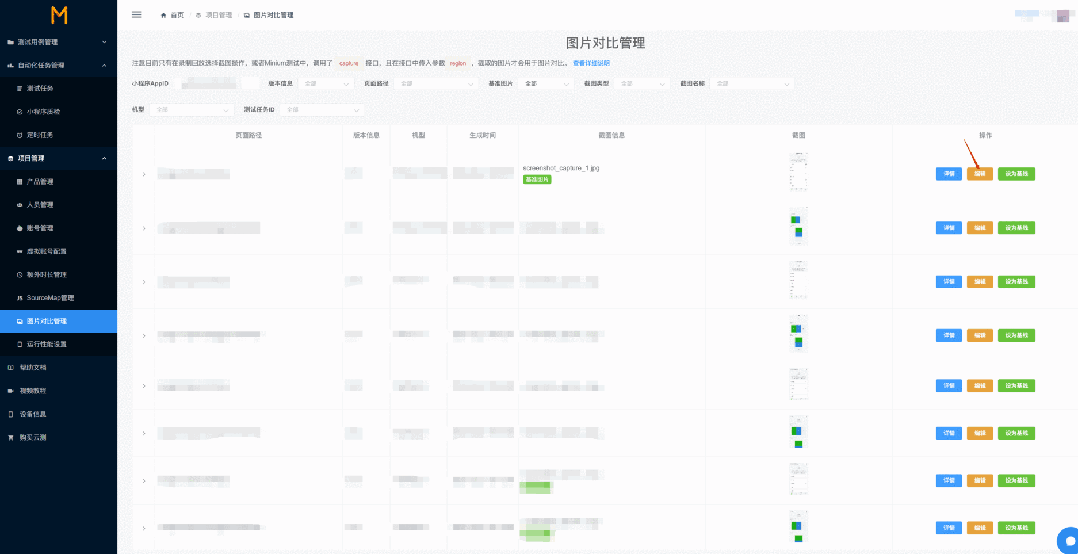Open the 版本信息 filter dropdown
1078x554 pixels.
click(327, 83)
